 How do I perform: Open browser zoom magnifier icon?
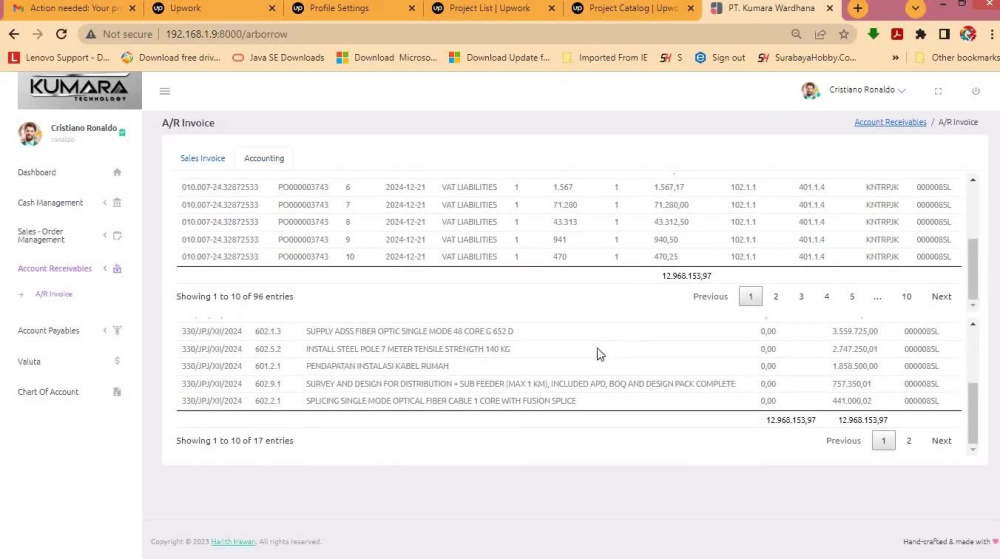pyautogui.click(x=796, y=34)
